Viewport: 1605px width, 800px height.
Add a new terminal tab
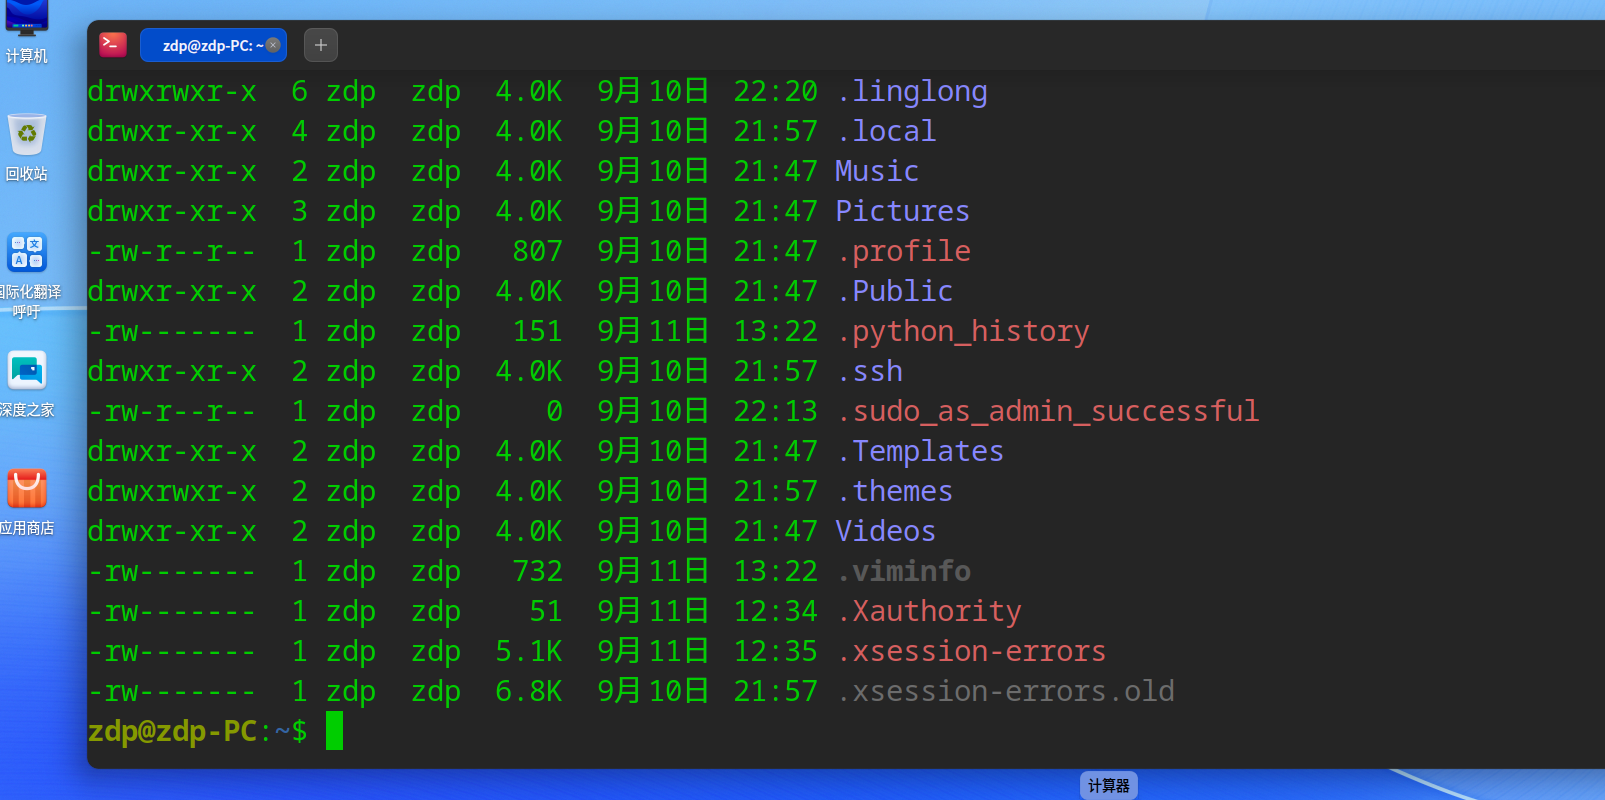(x=320, y=45)
